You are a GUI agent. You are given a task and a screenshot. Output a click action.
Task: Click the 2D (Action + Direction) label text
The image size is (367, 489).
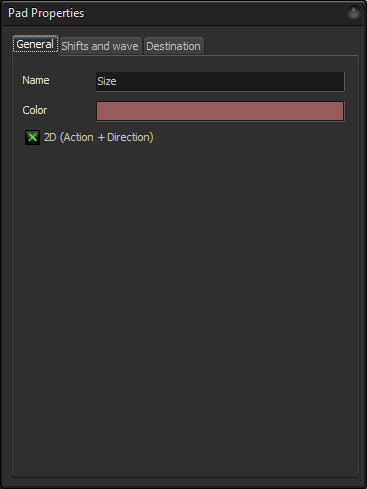click(x=99, y=137)
